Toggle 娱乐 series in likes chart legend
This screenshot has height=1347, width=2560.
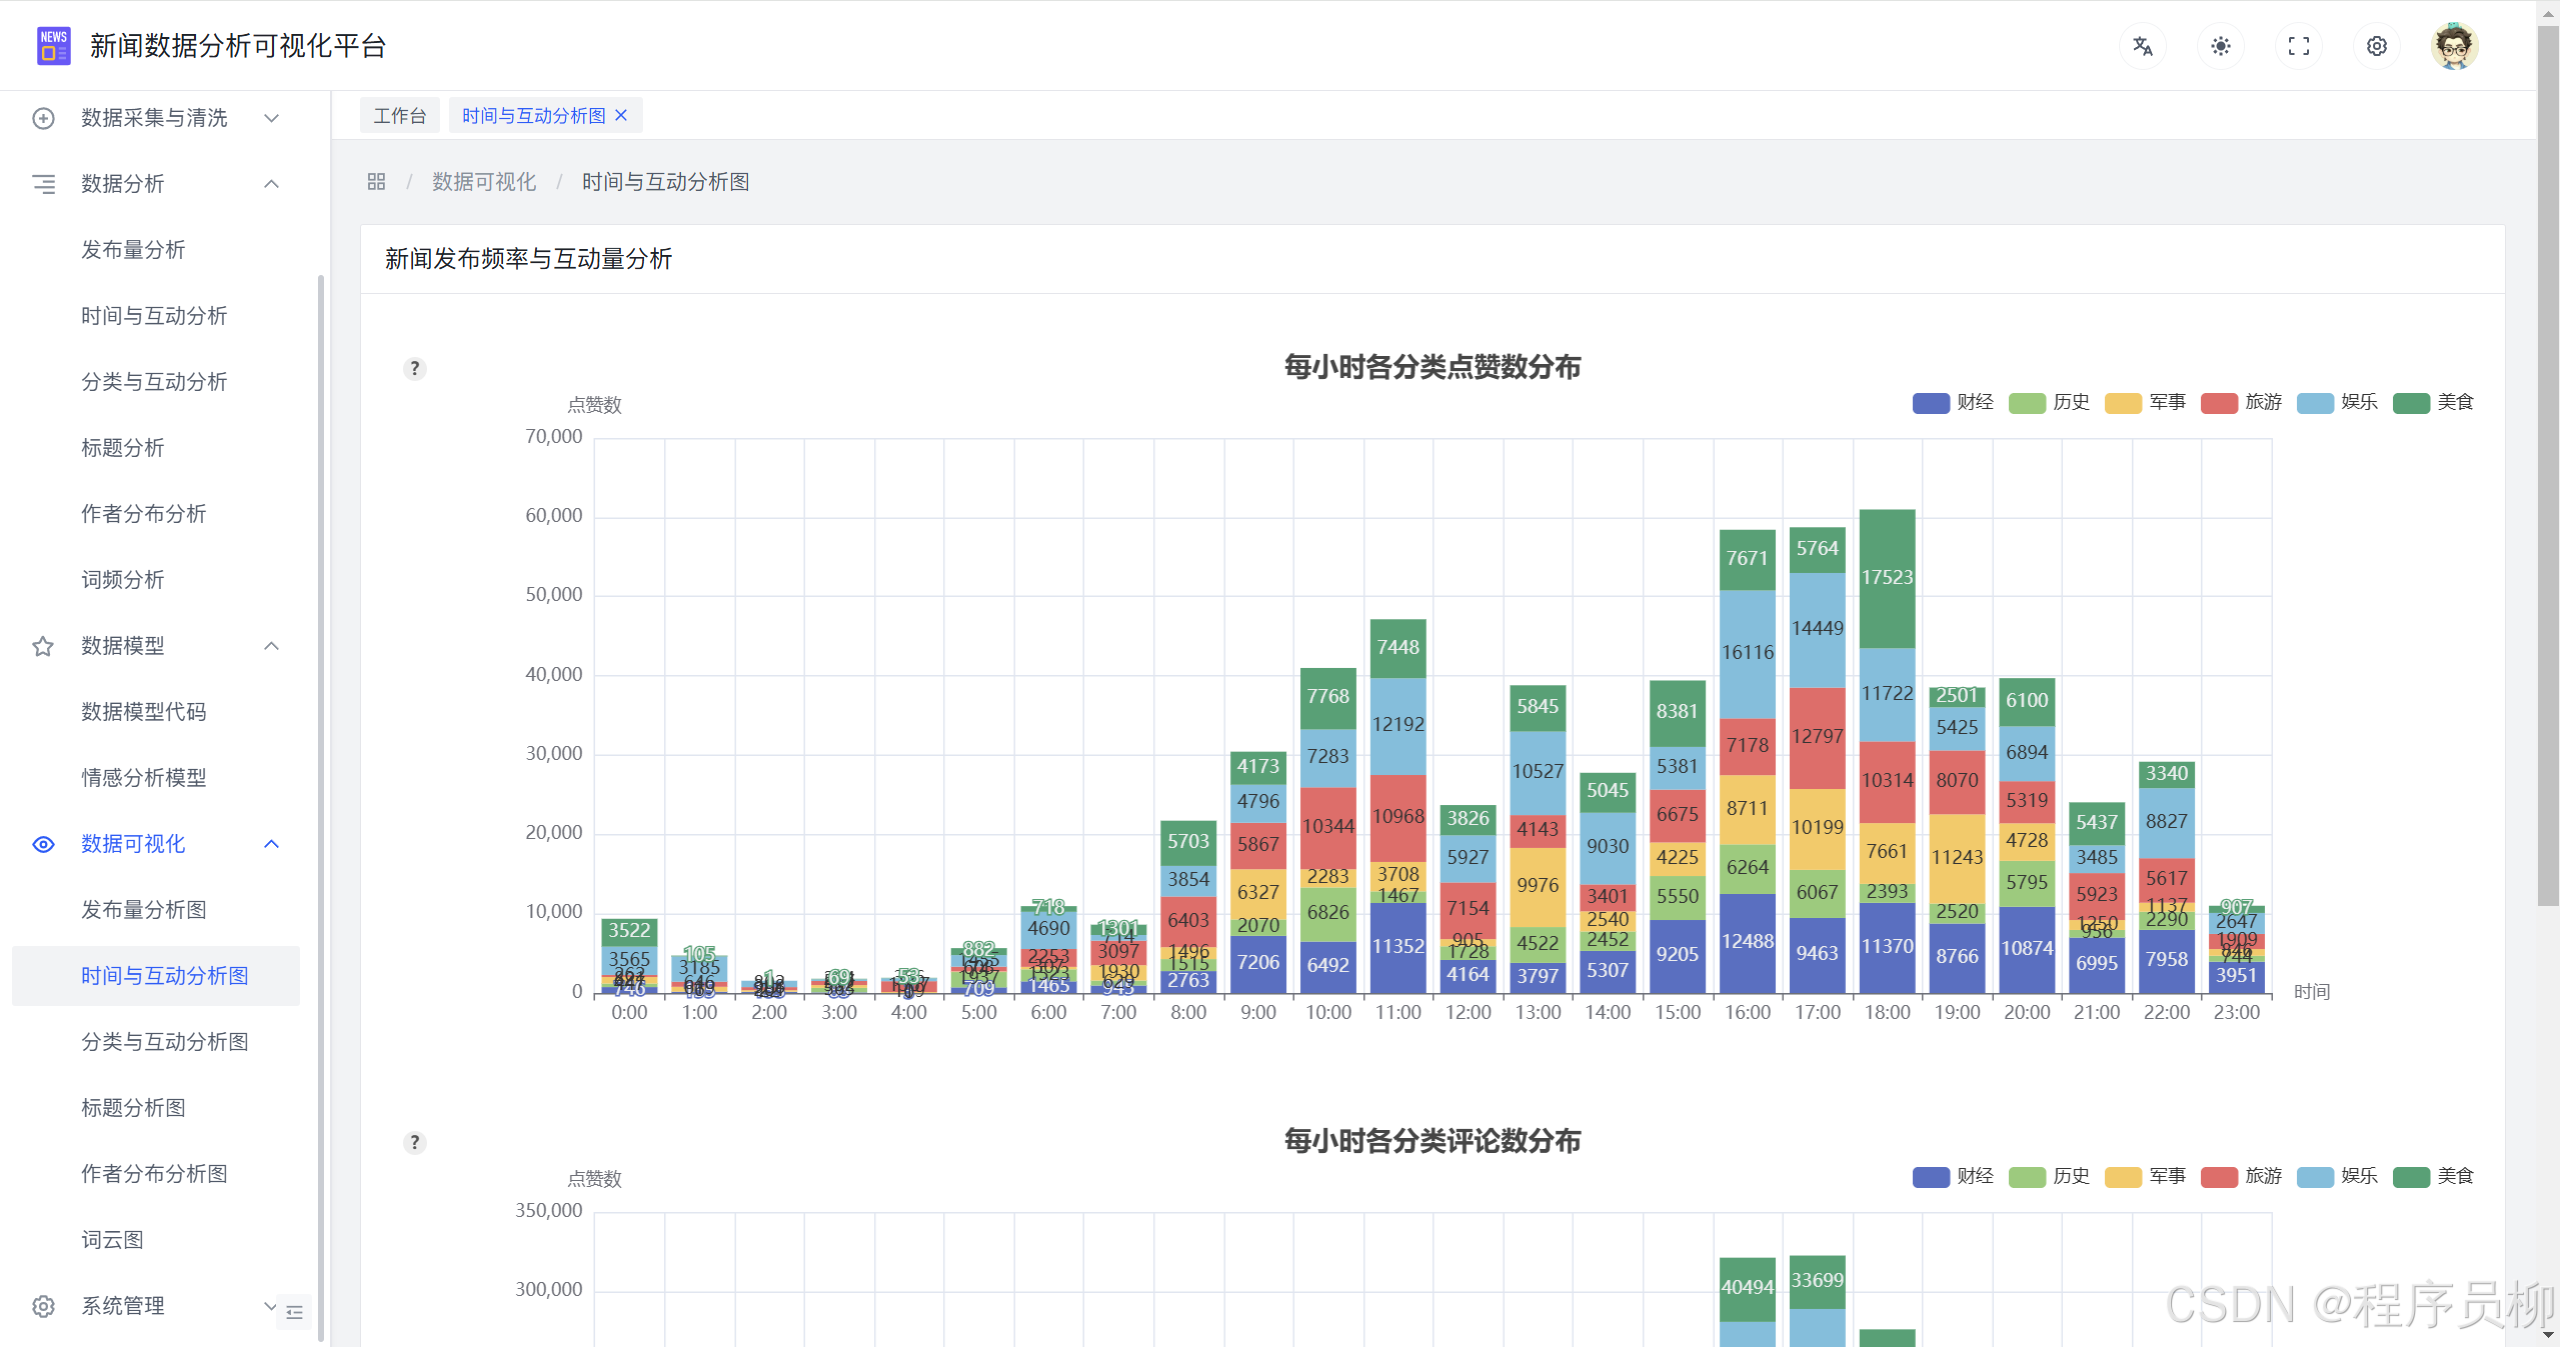pyautogui.click(x=2337, y=402)
